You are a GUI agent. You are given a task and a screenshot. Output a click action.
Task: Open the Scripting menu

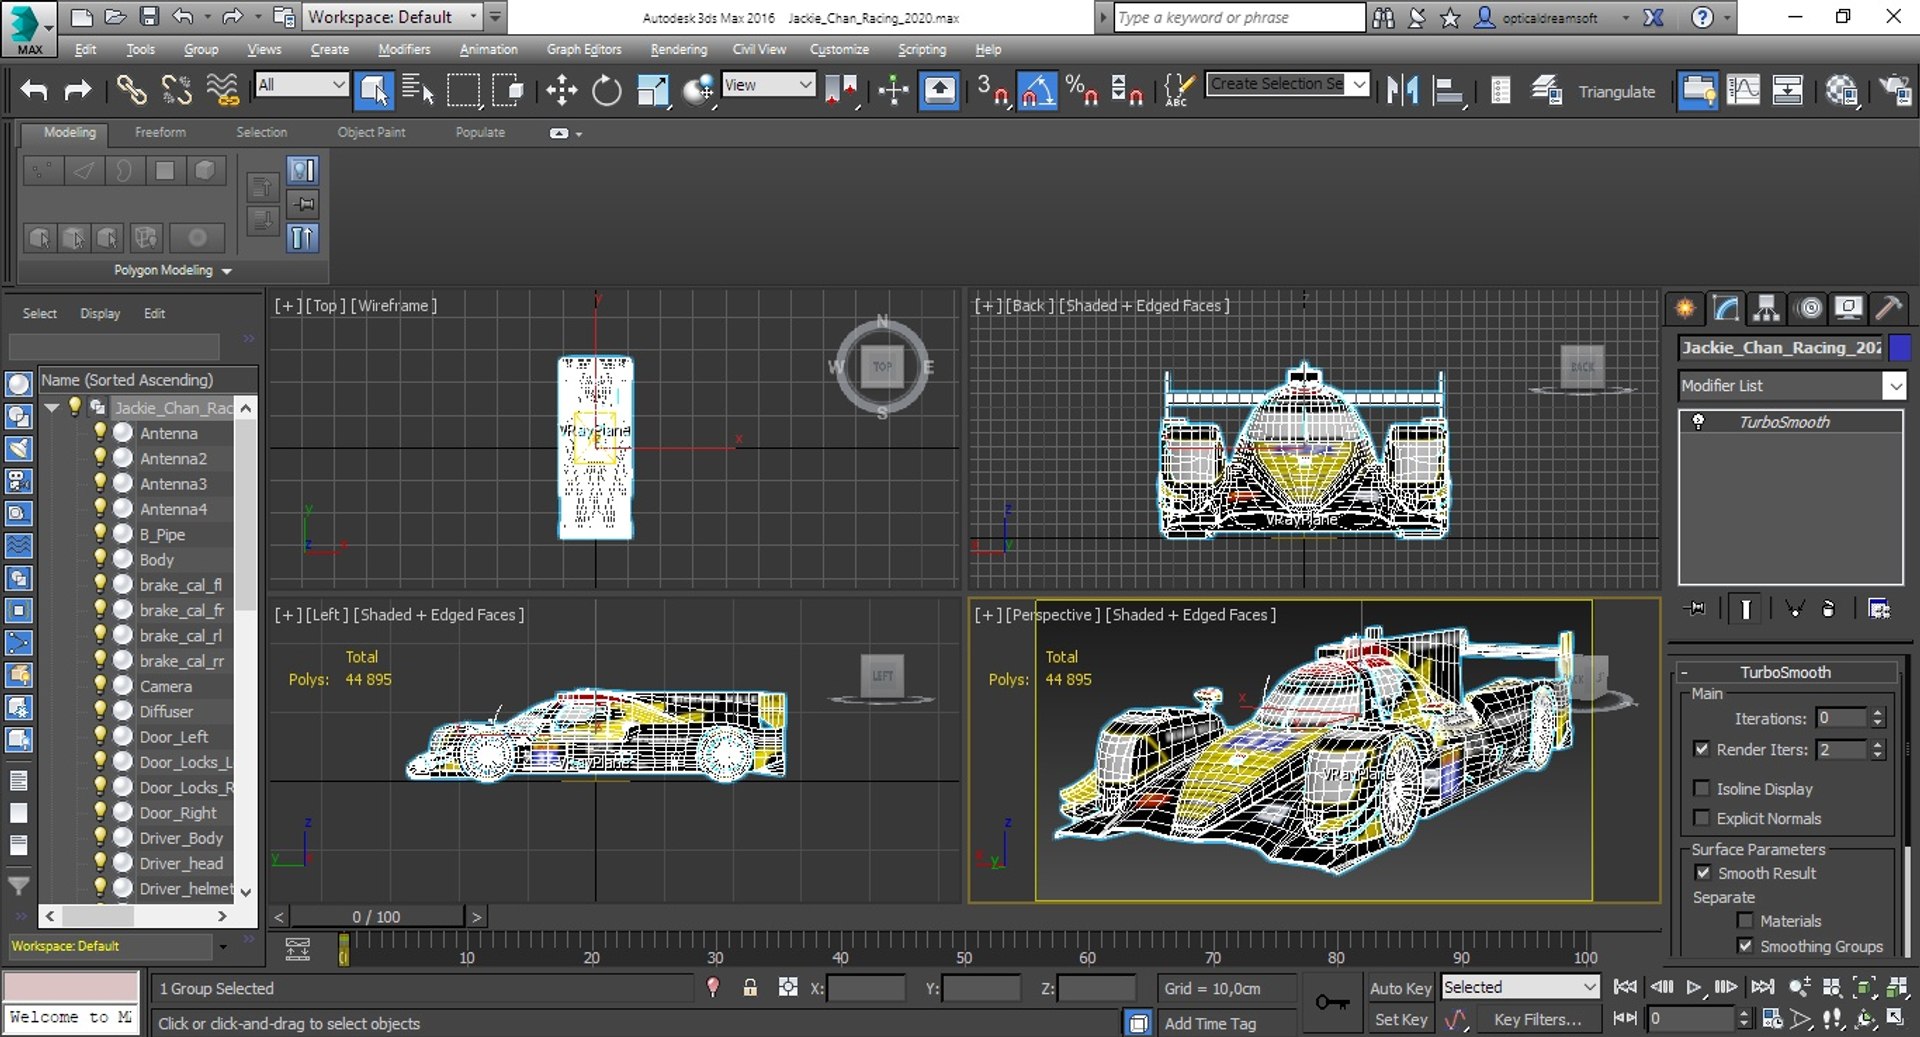tap(921, 49)
